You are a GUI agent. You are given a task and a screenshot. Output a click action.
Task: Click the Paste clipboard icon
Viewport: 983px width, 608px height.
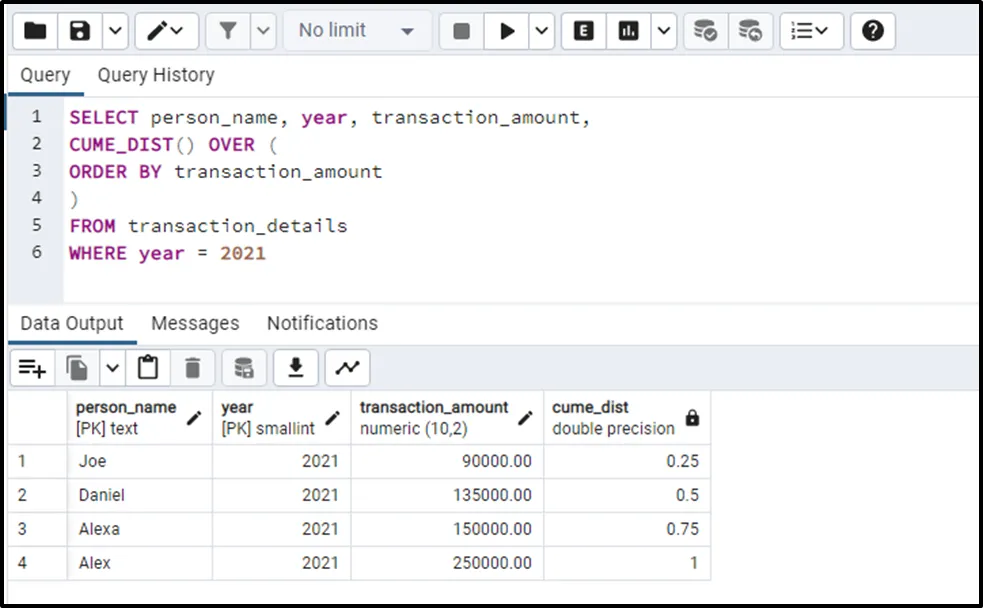[x=148, y=369]
